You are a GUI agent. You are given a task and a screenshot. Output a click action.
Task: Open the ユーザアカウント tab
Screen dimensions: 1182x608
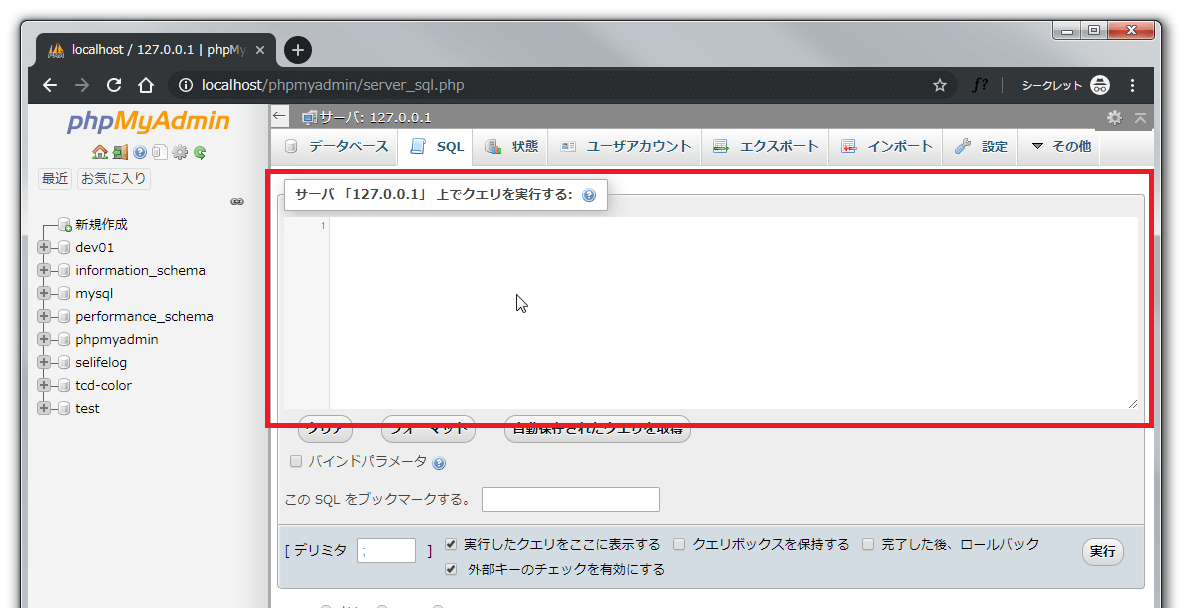(x=626, y=147)
